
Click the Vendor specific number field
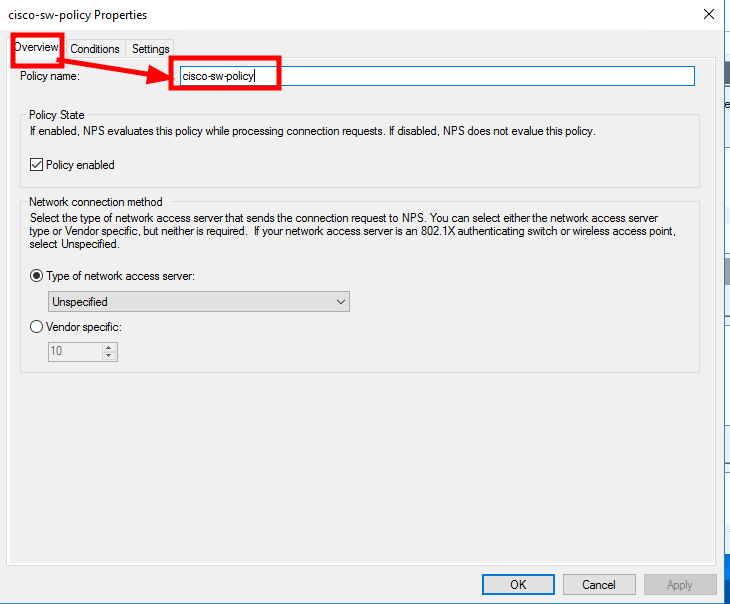[x=75, y=351]
